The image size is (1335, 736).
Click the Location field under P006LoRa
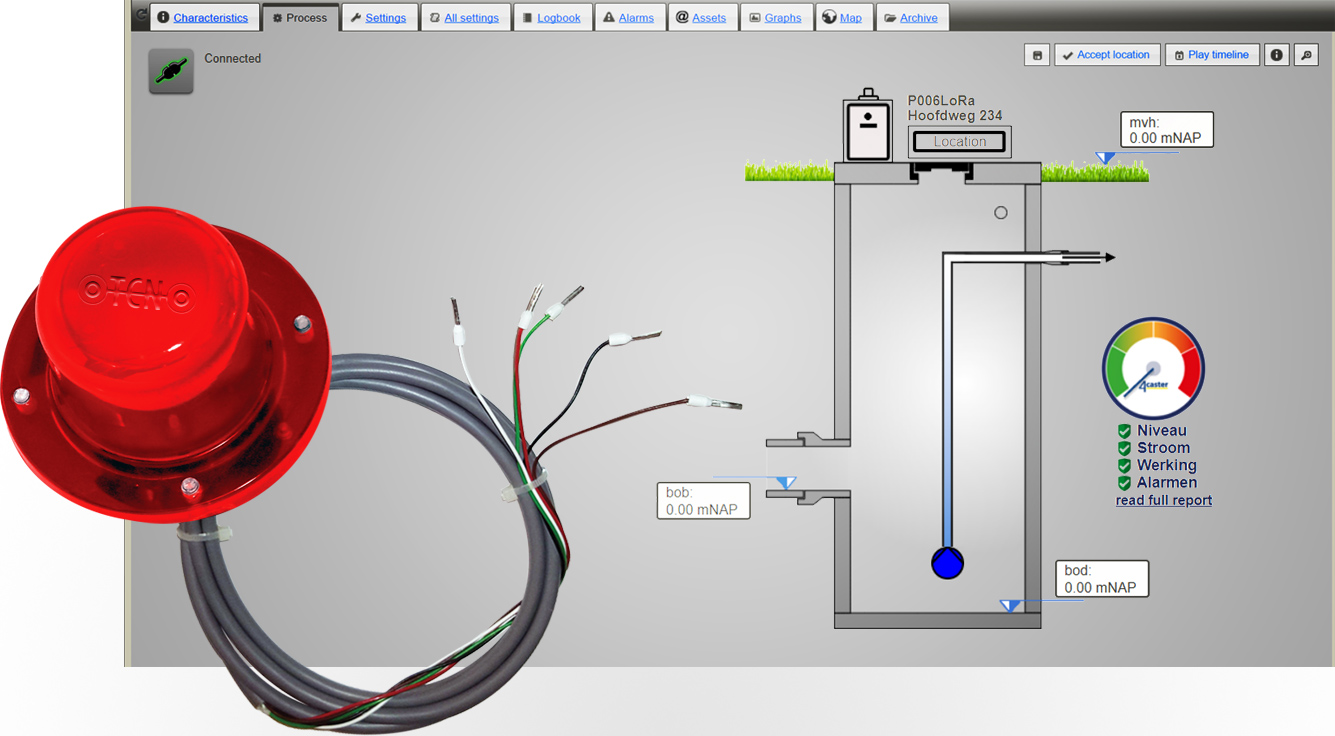[x=958, y=141]
